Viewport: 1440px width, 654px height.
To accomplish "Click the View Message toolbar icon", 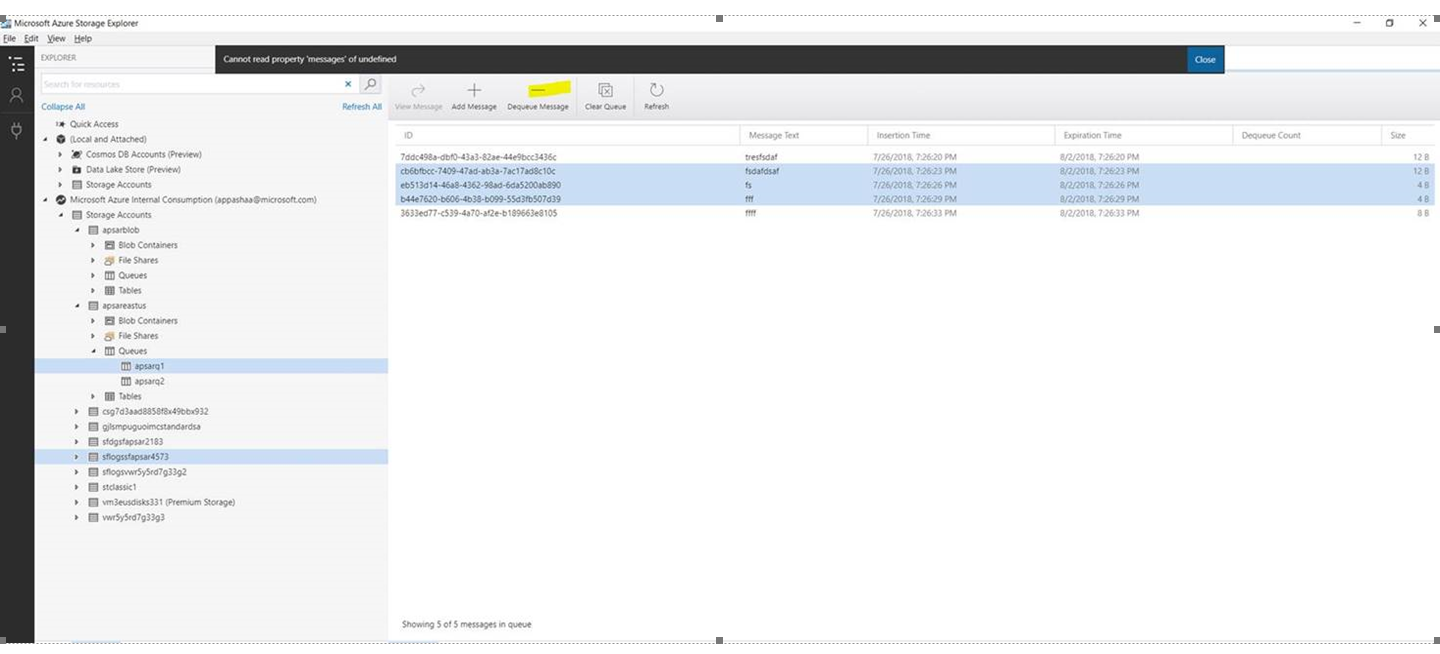I will pyautogui.click(x=418, y=95).
